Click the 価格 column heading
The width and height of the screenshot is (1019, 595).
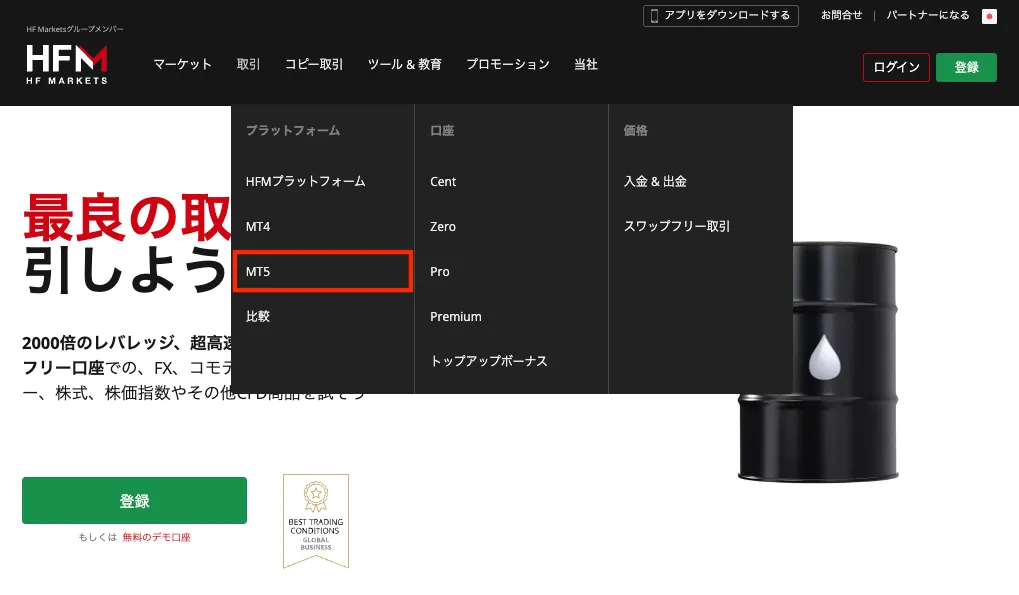(x=636, y=130)
